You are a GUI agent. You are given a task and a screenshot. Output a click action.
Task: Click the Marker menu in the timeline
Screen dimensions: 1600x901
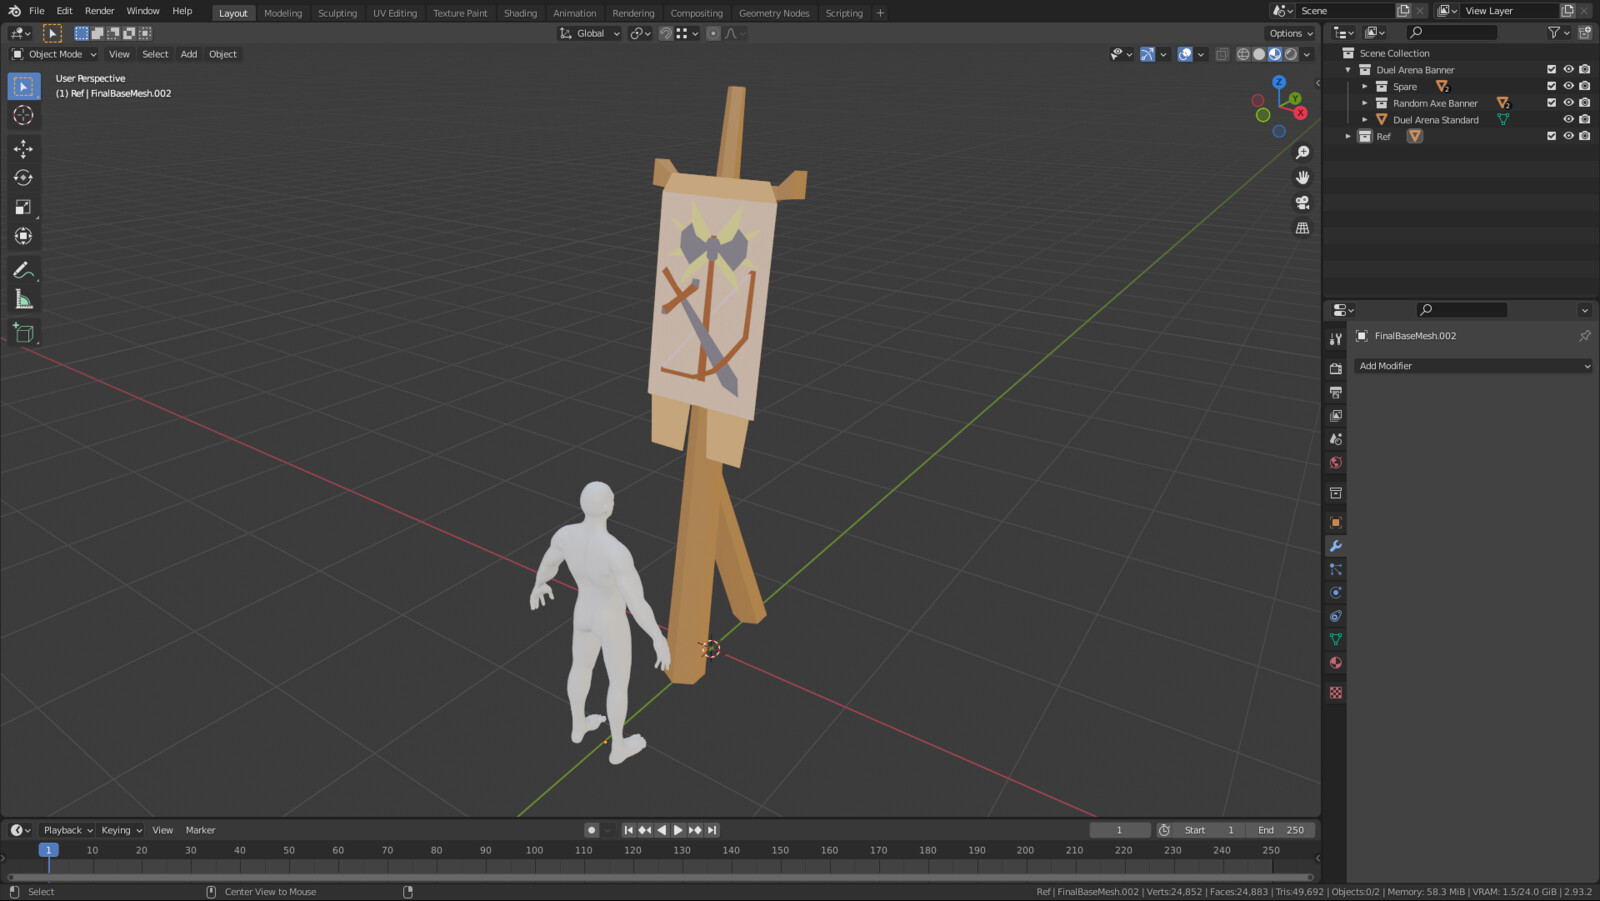point(200,830)
